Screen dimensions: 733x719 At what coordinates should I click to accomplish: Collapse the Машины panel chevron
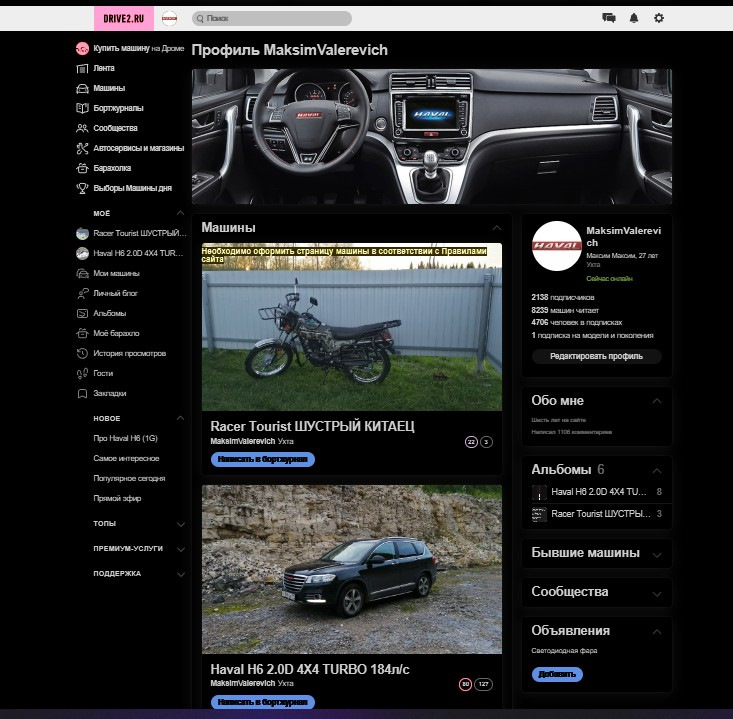click(x=496, y=228)
